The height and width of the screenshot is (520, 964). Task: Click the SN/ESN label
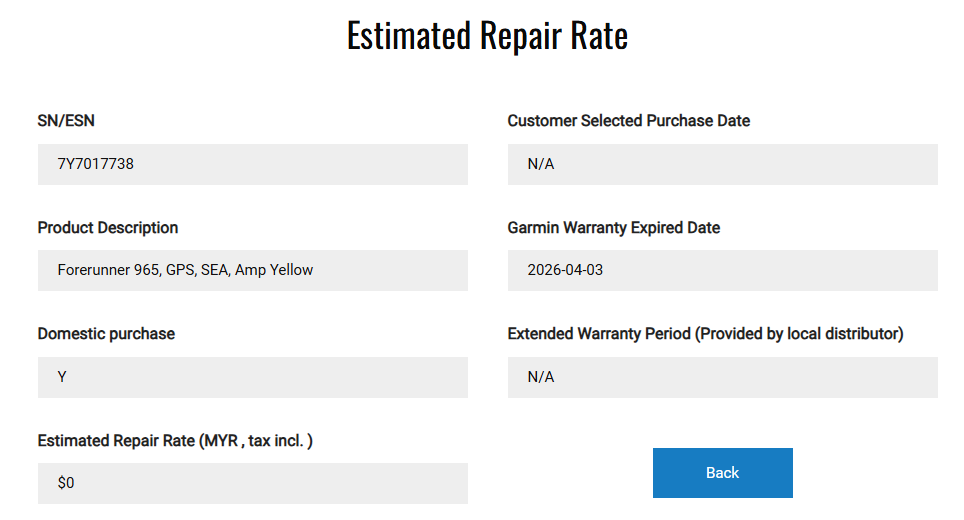[66, 120]
